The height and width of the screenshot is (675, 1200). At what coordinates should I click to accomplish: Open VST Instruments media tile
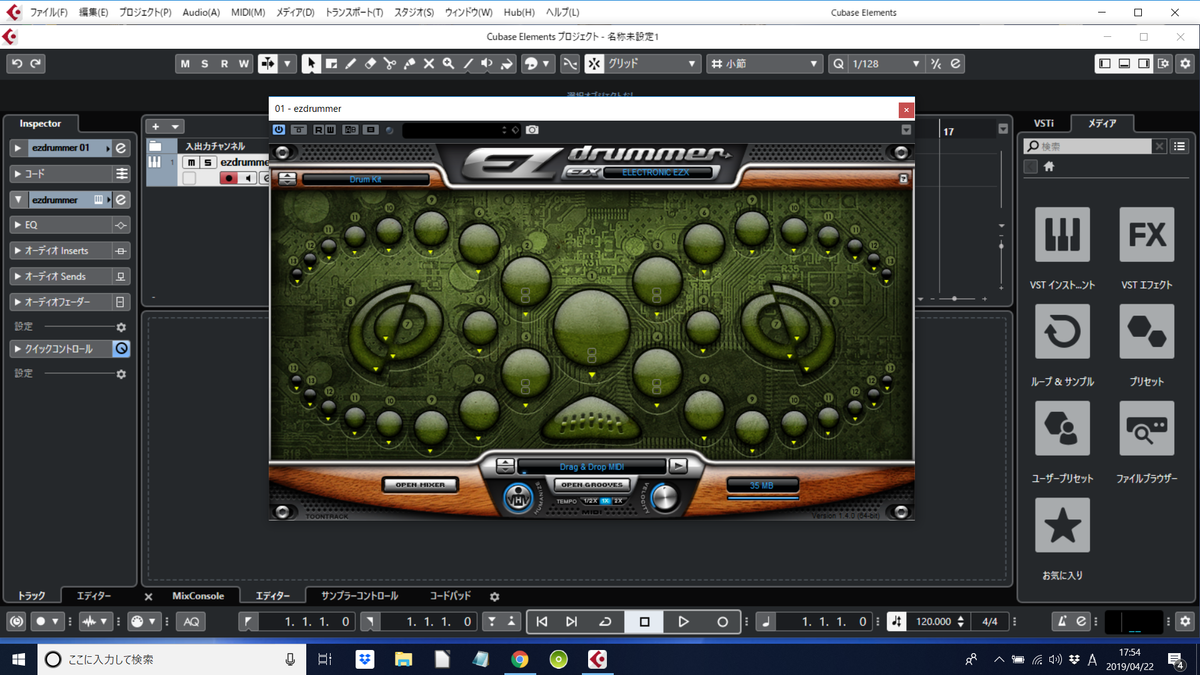click(1062, 235)
